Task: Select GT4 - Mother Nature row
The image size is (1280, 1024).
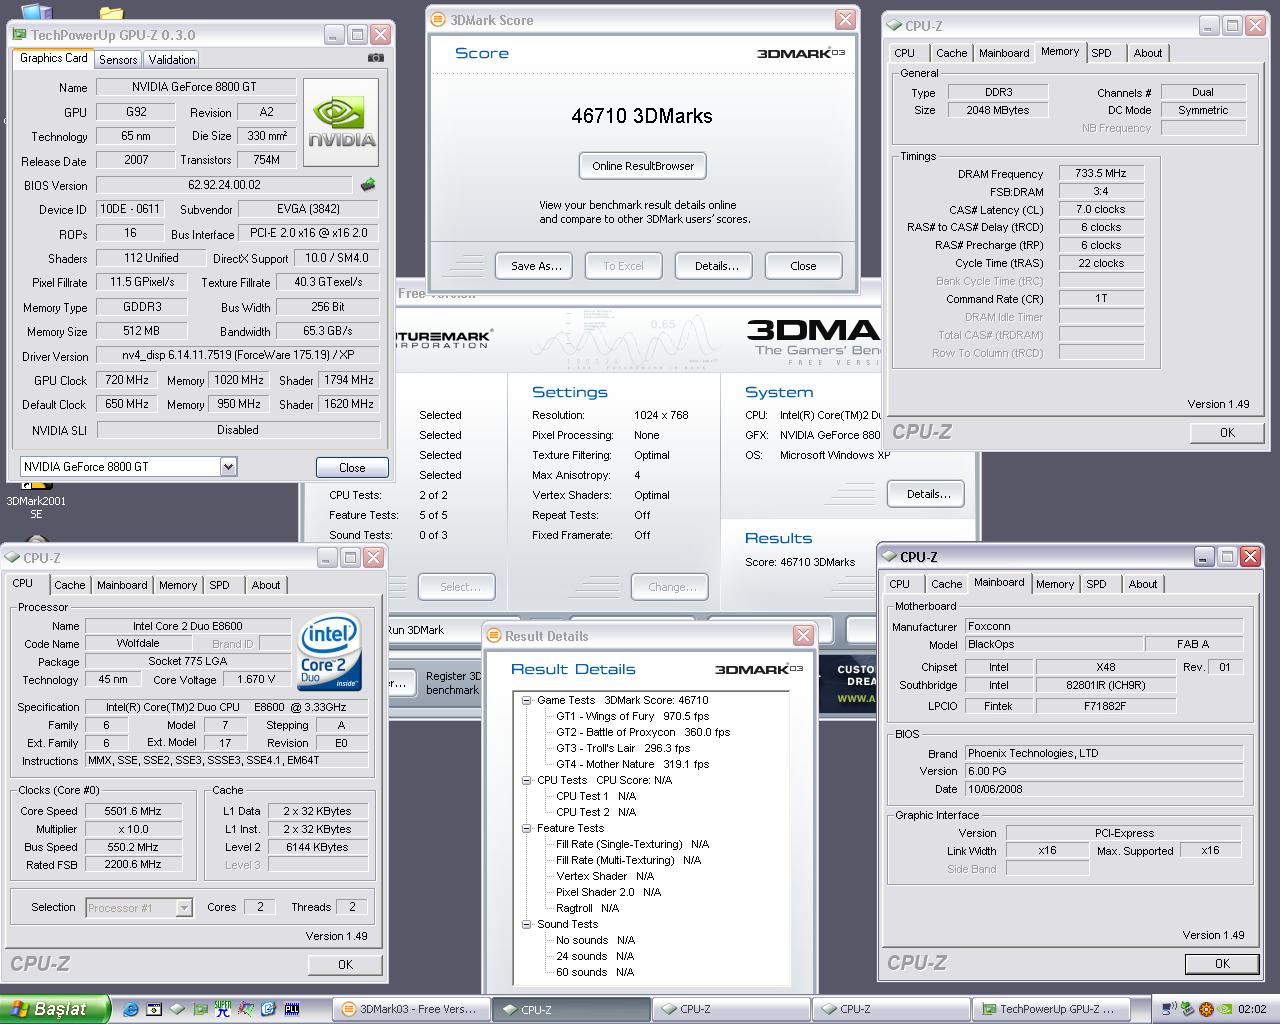Action: point(632,764)
